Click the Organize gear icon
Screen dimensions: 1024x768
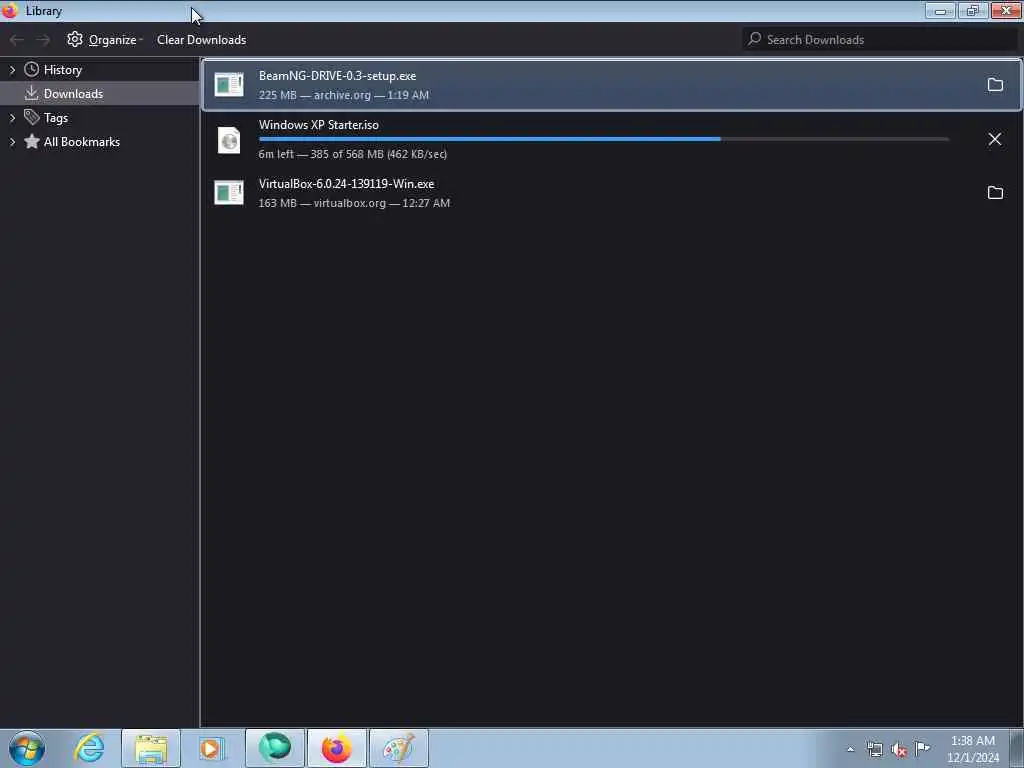click(75, 39)
